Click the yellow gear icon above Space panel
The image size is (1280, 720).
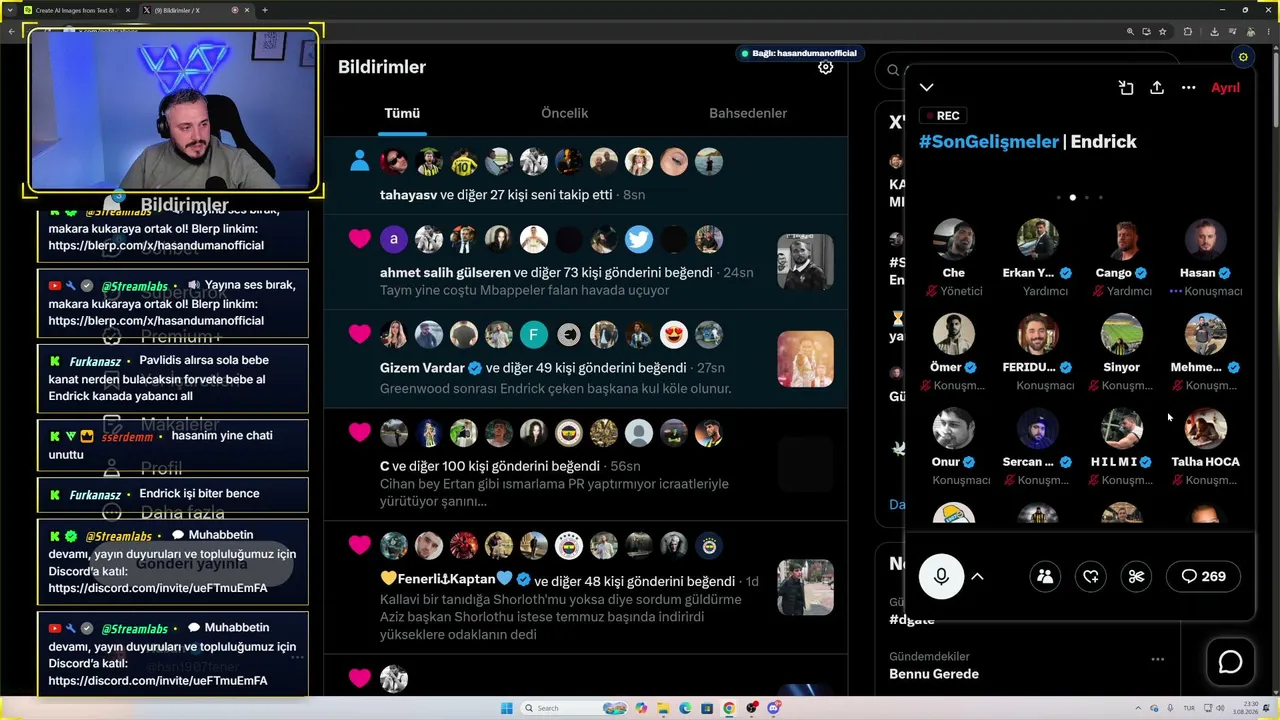click(1243, 57)
